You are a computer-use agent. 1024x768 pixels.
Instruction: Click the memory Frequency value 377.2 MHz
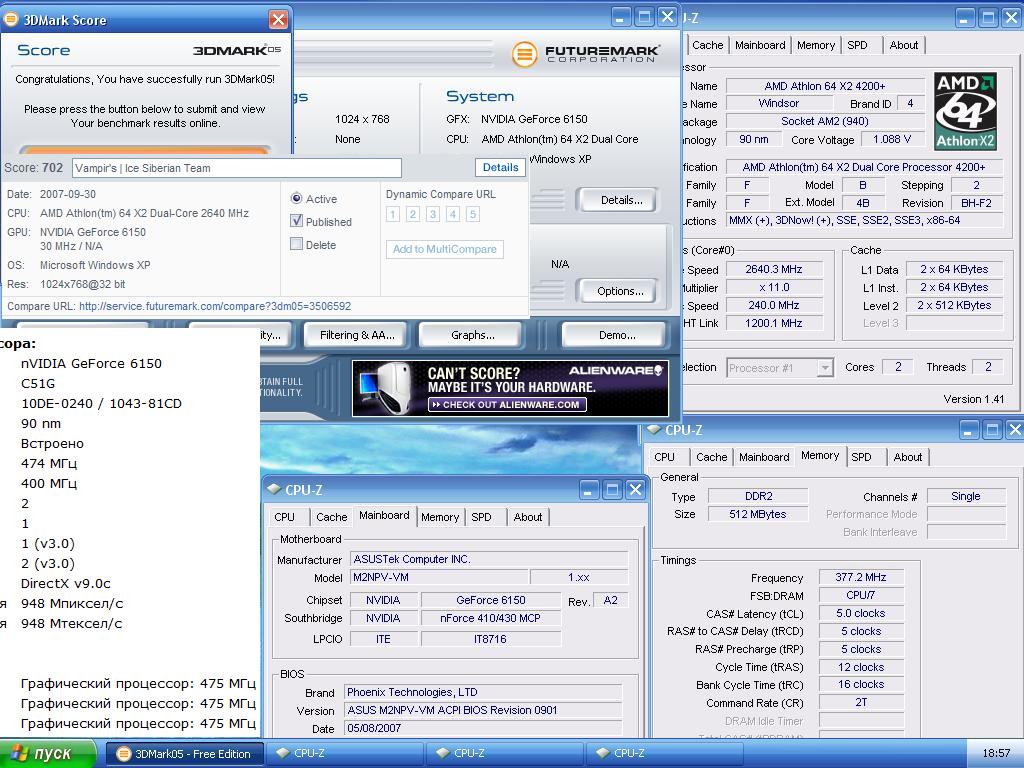(861, 577)
